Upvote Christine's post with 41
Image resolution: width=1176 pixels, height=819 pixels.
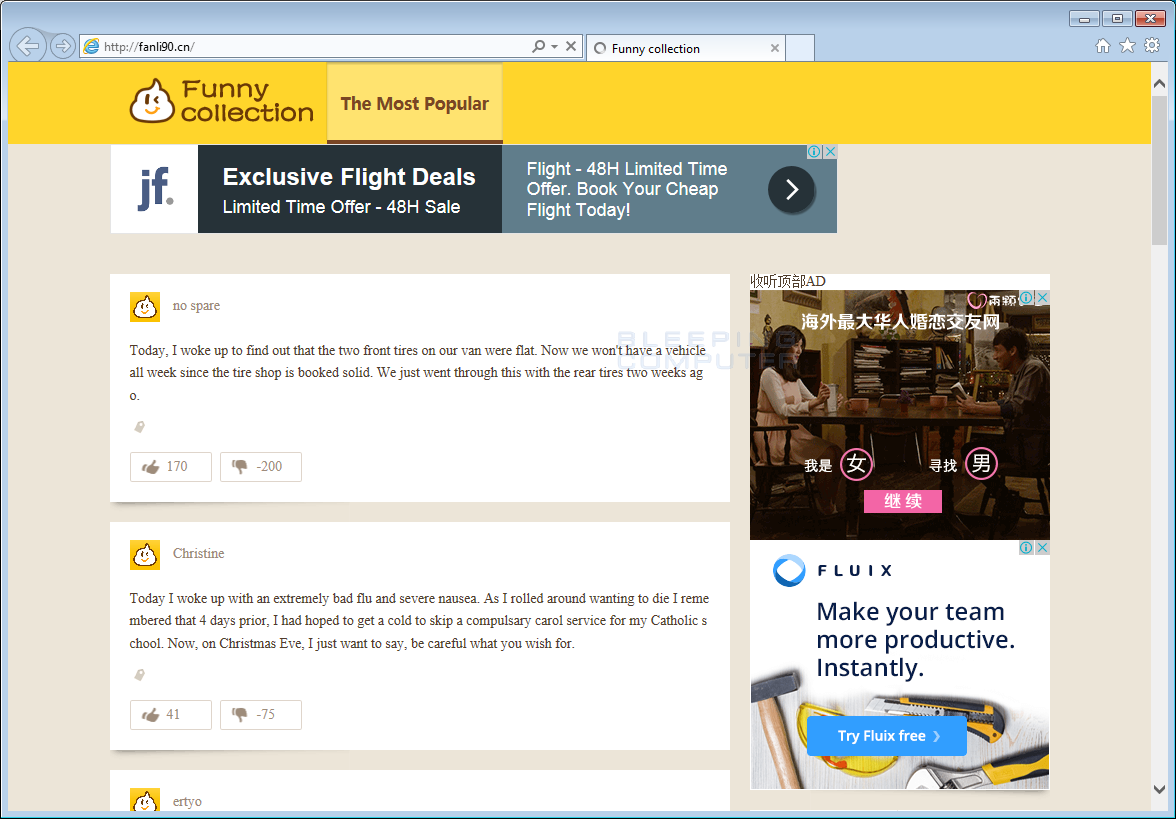tap(171, 715)
